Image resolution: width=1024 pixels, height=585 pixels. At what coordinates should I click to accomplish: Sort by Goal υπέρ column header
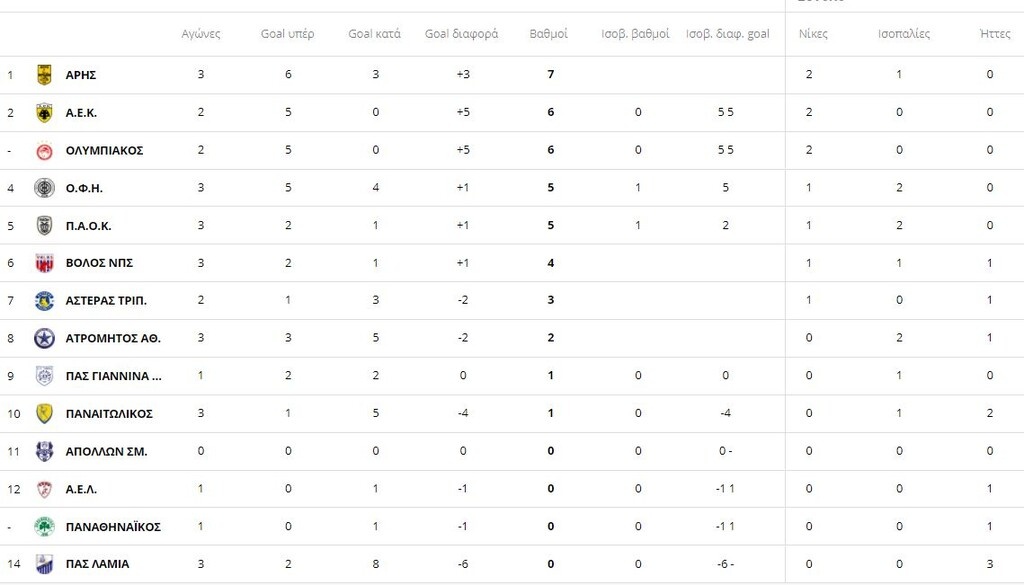click(287, 34)
